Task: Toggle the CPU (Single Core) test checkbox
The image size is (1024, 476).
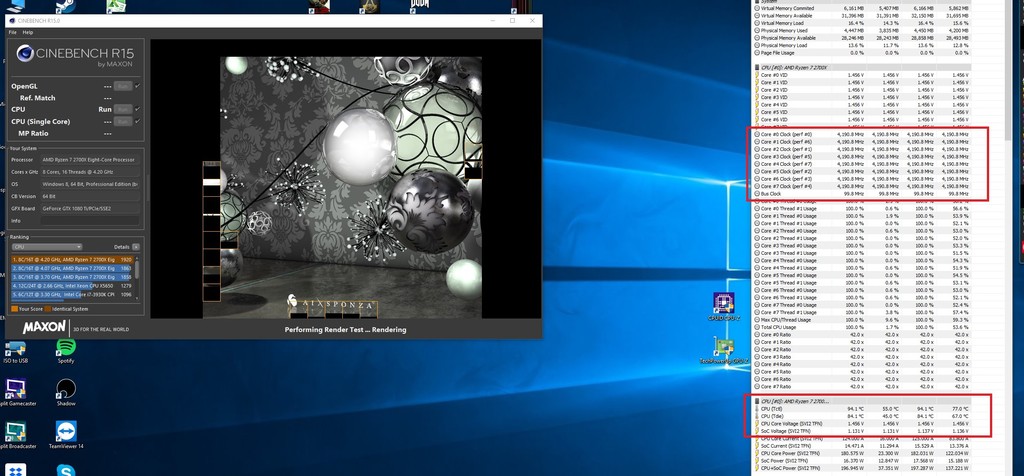Action: tap(137, 121)
